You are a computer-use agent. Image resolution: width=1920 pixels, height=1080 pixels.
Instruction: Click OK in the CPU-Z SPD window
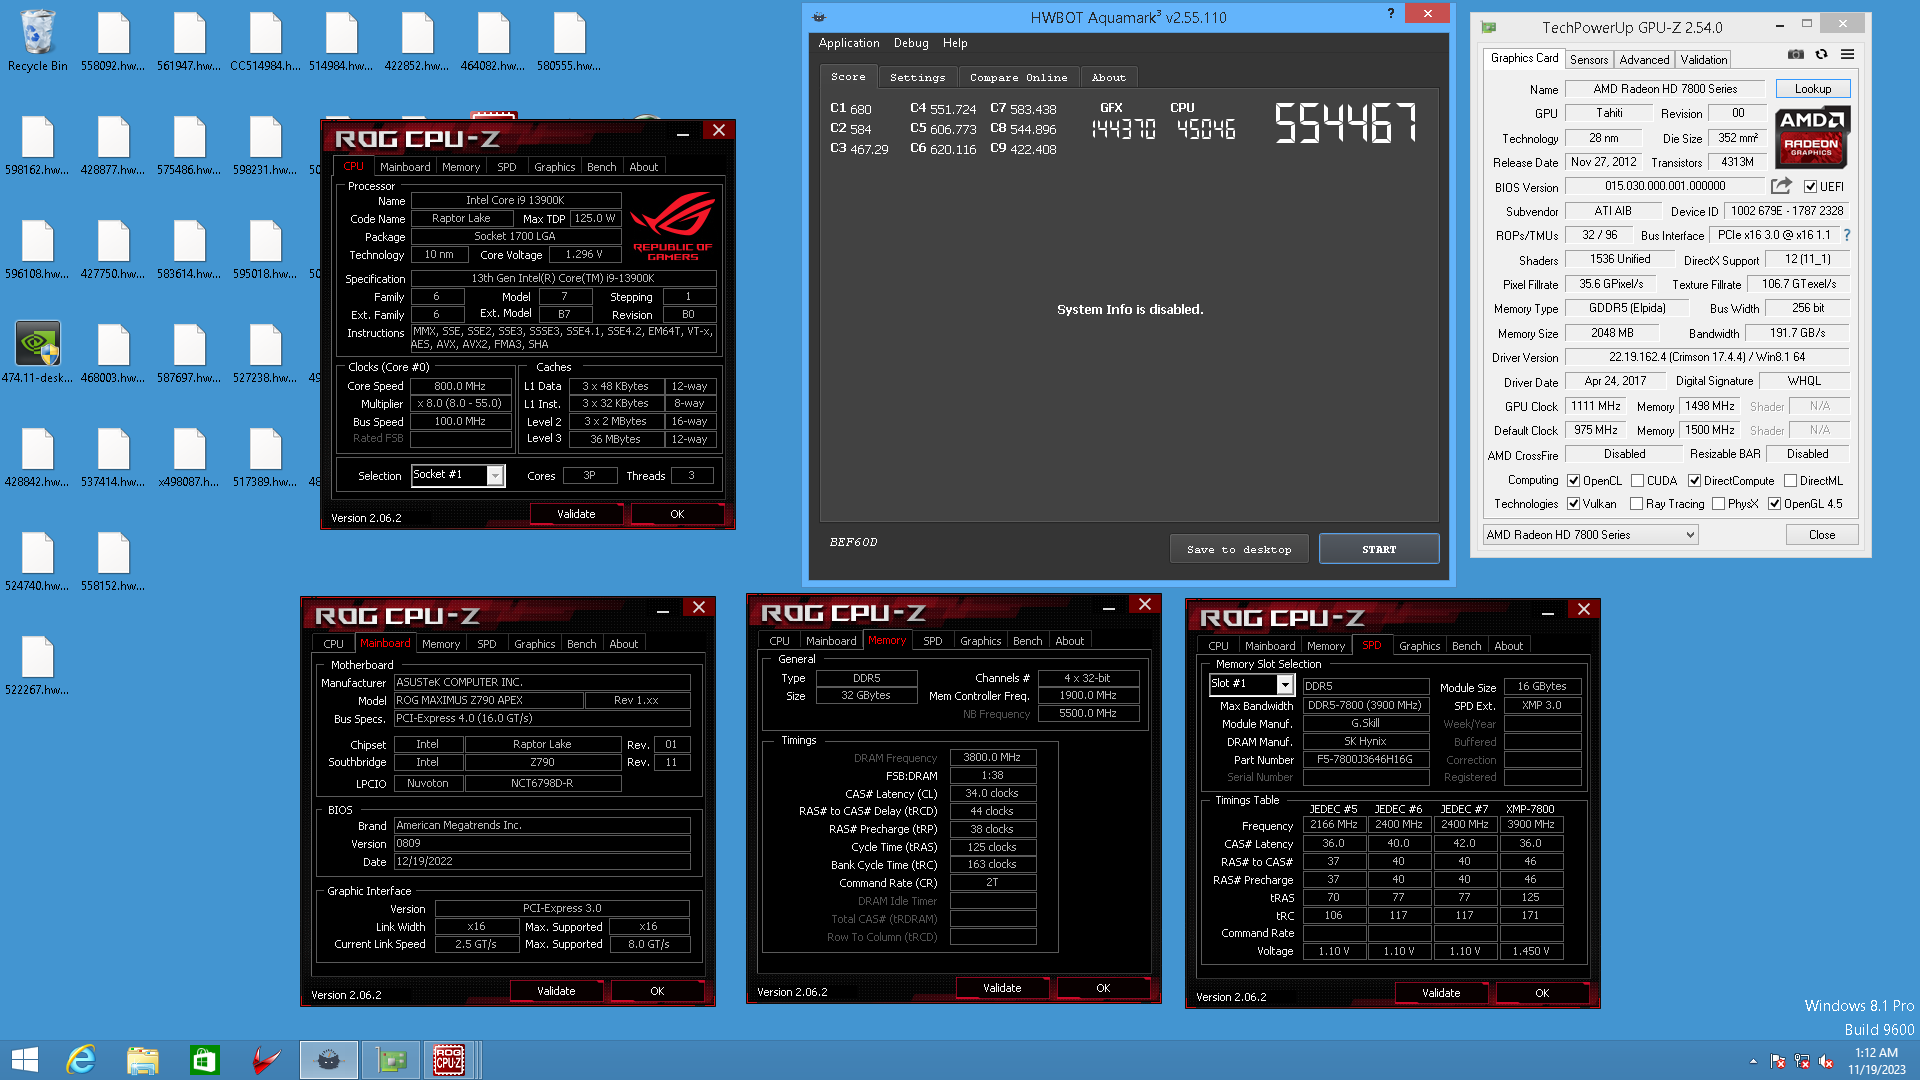1541,993
